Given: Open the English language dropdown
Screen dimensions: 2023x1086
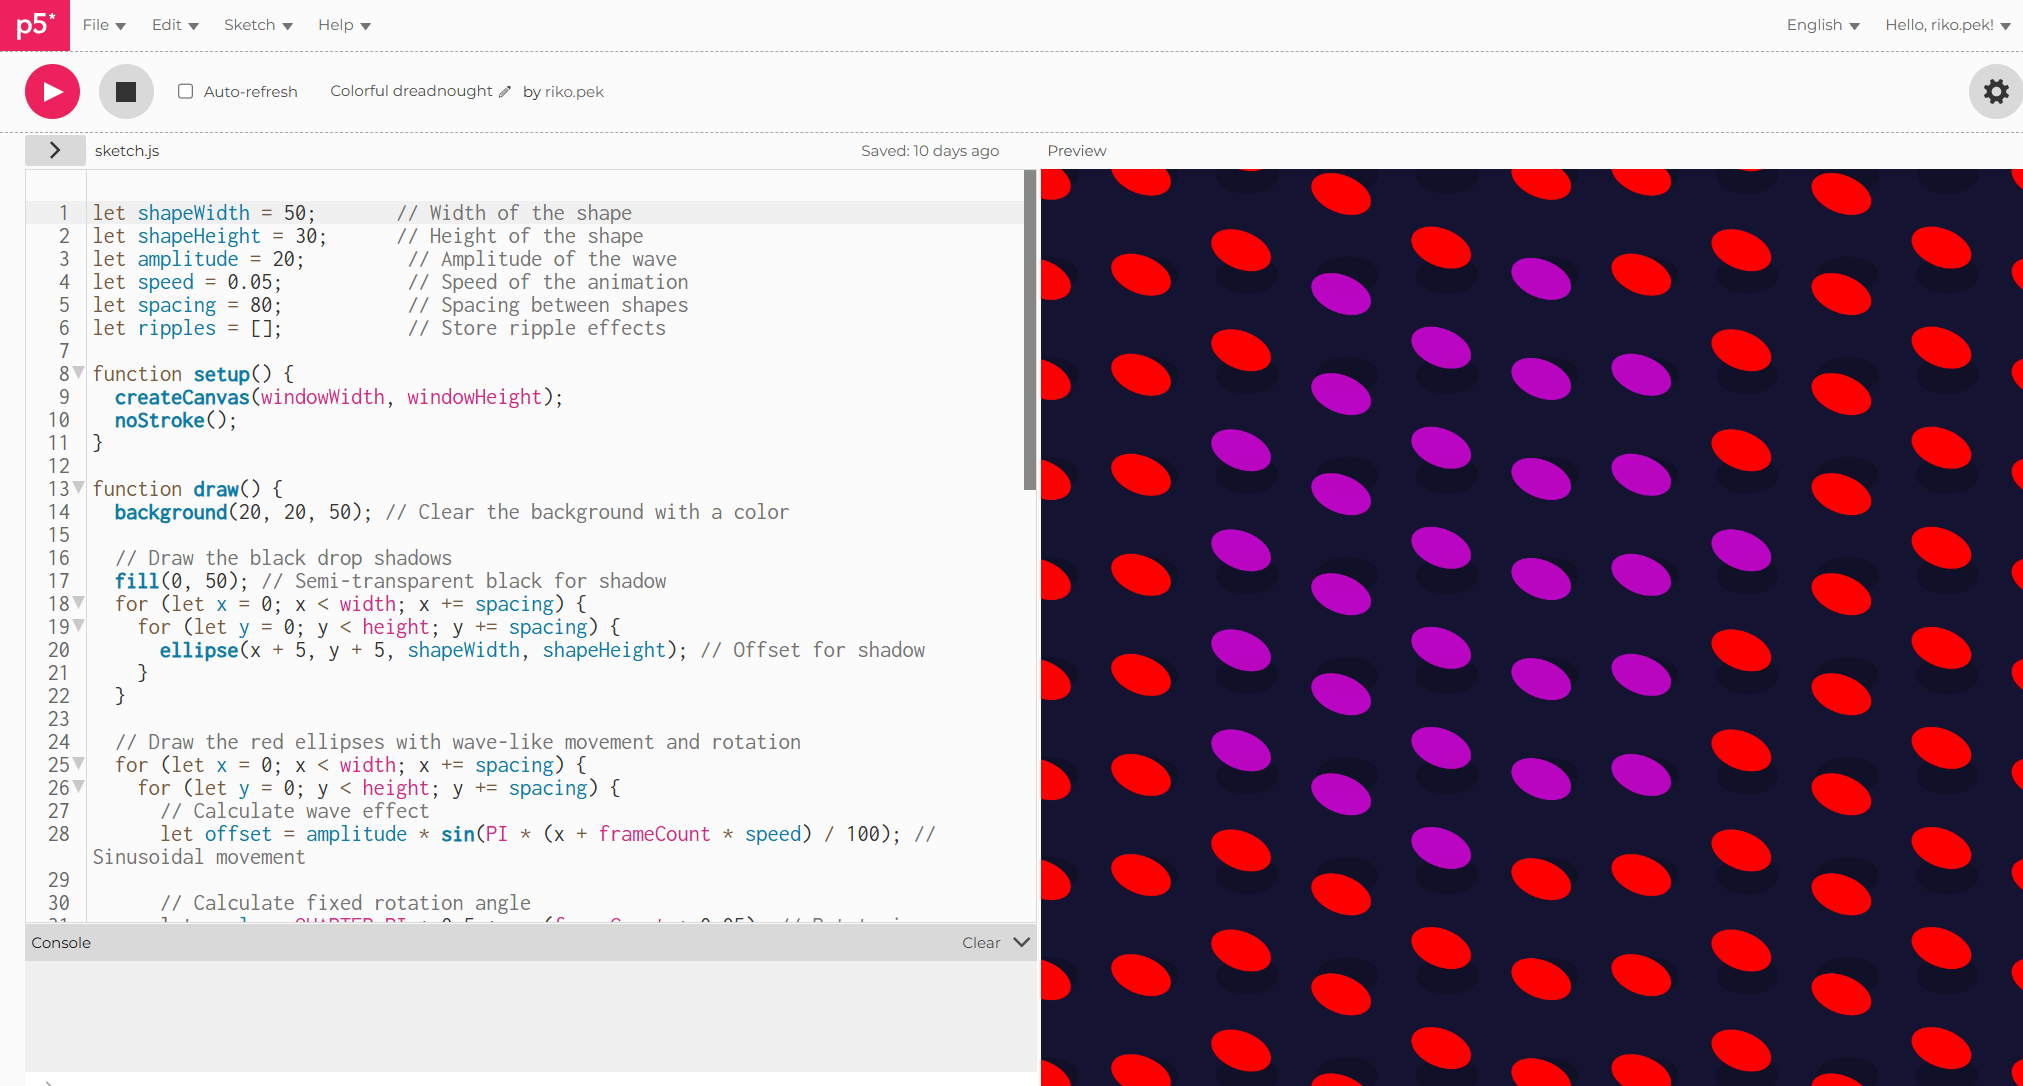Looking at the screenshot, I should pos(1822,25).
